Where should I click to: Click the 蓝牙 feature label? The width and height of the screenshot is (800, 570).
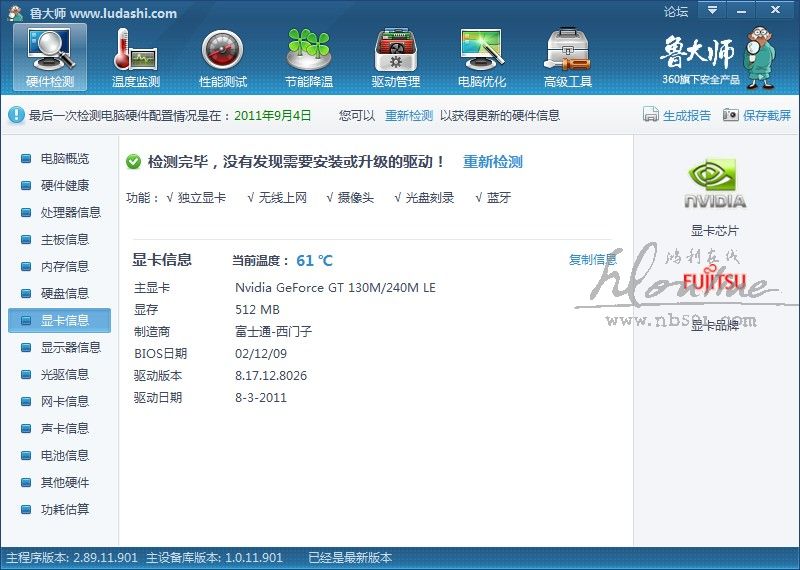tap(498, 198)
